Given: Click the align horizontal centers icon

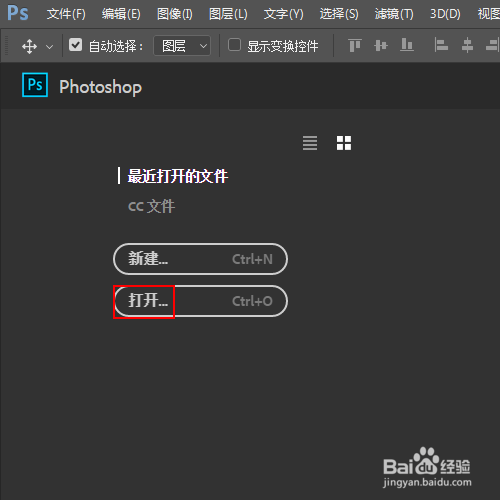Looking at the screenshot, I should [x=467, y=45].
